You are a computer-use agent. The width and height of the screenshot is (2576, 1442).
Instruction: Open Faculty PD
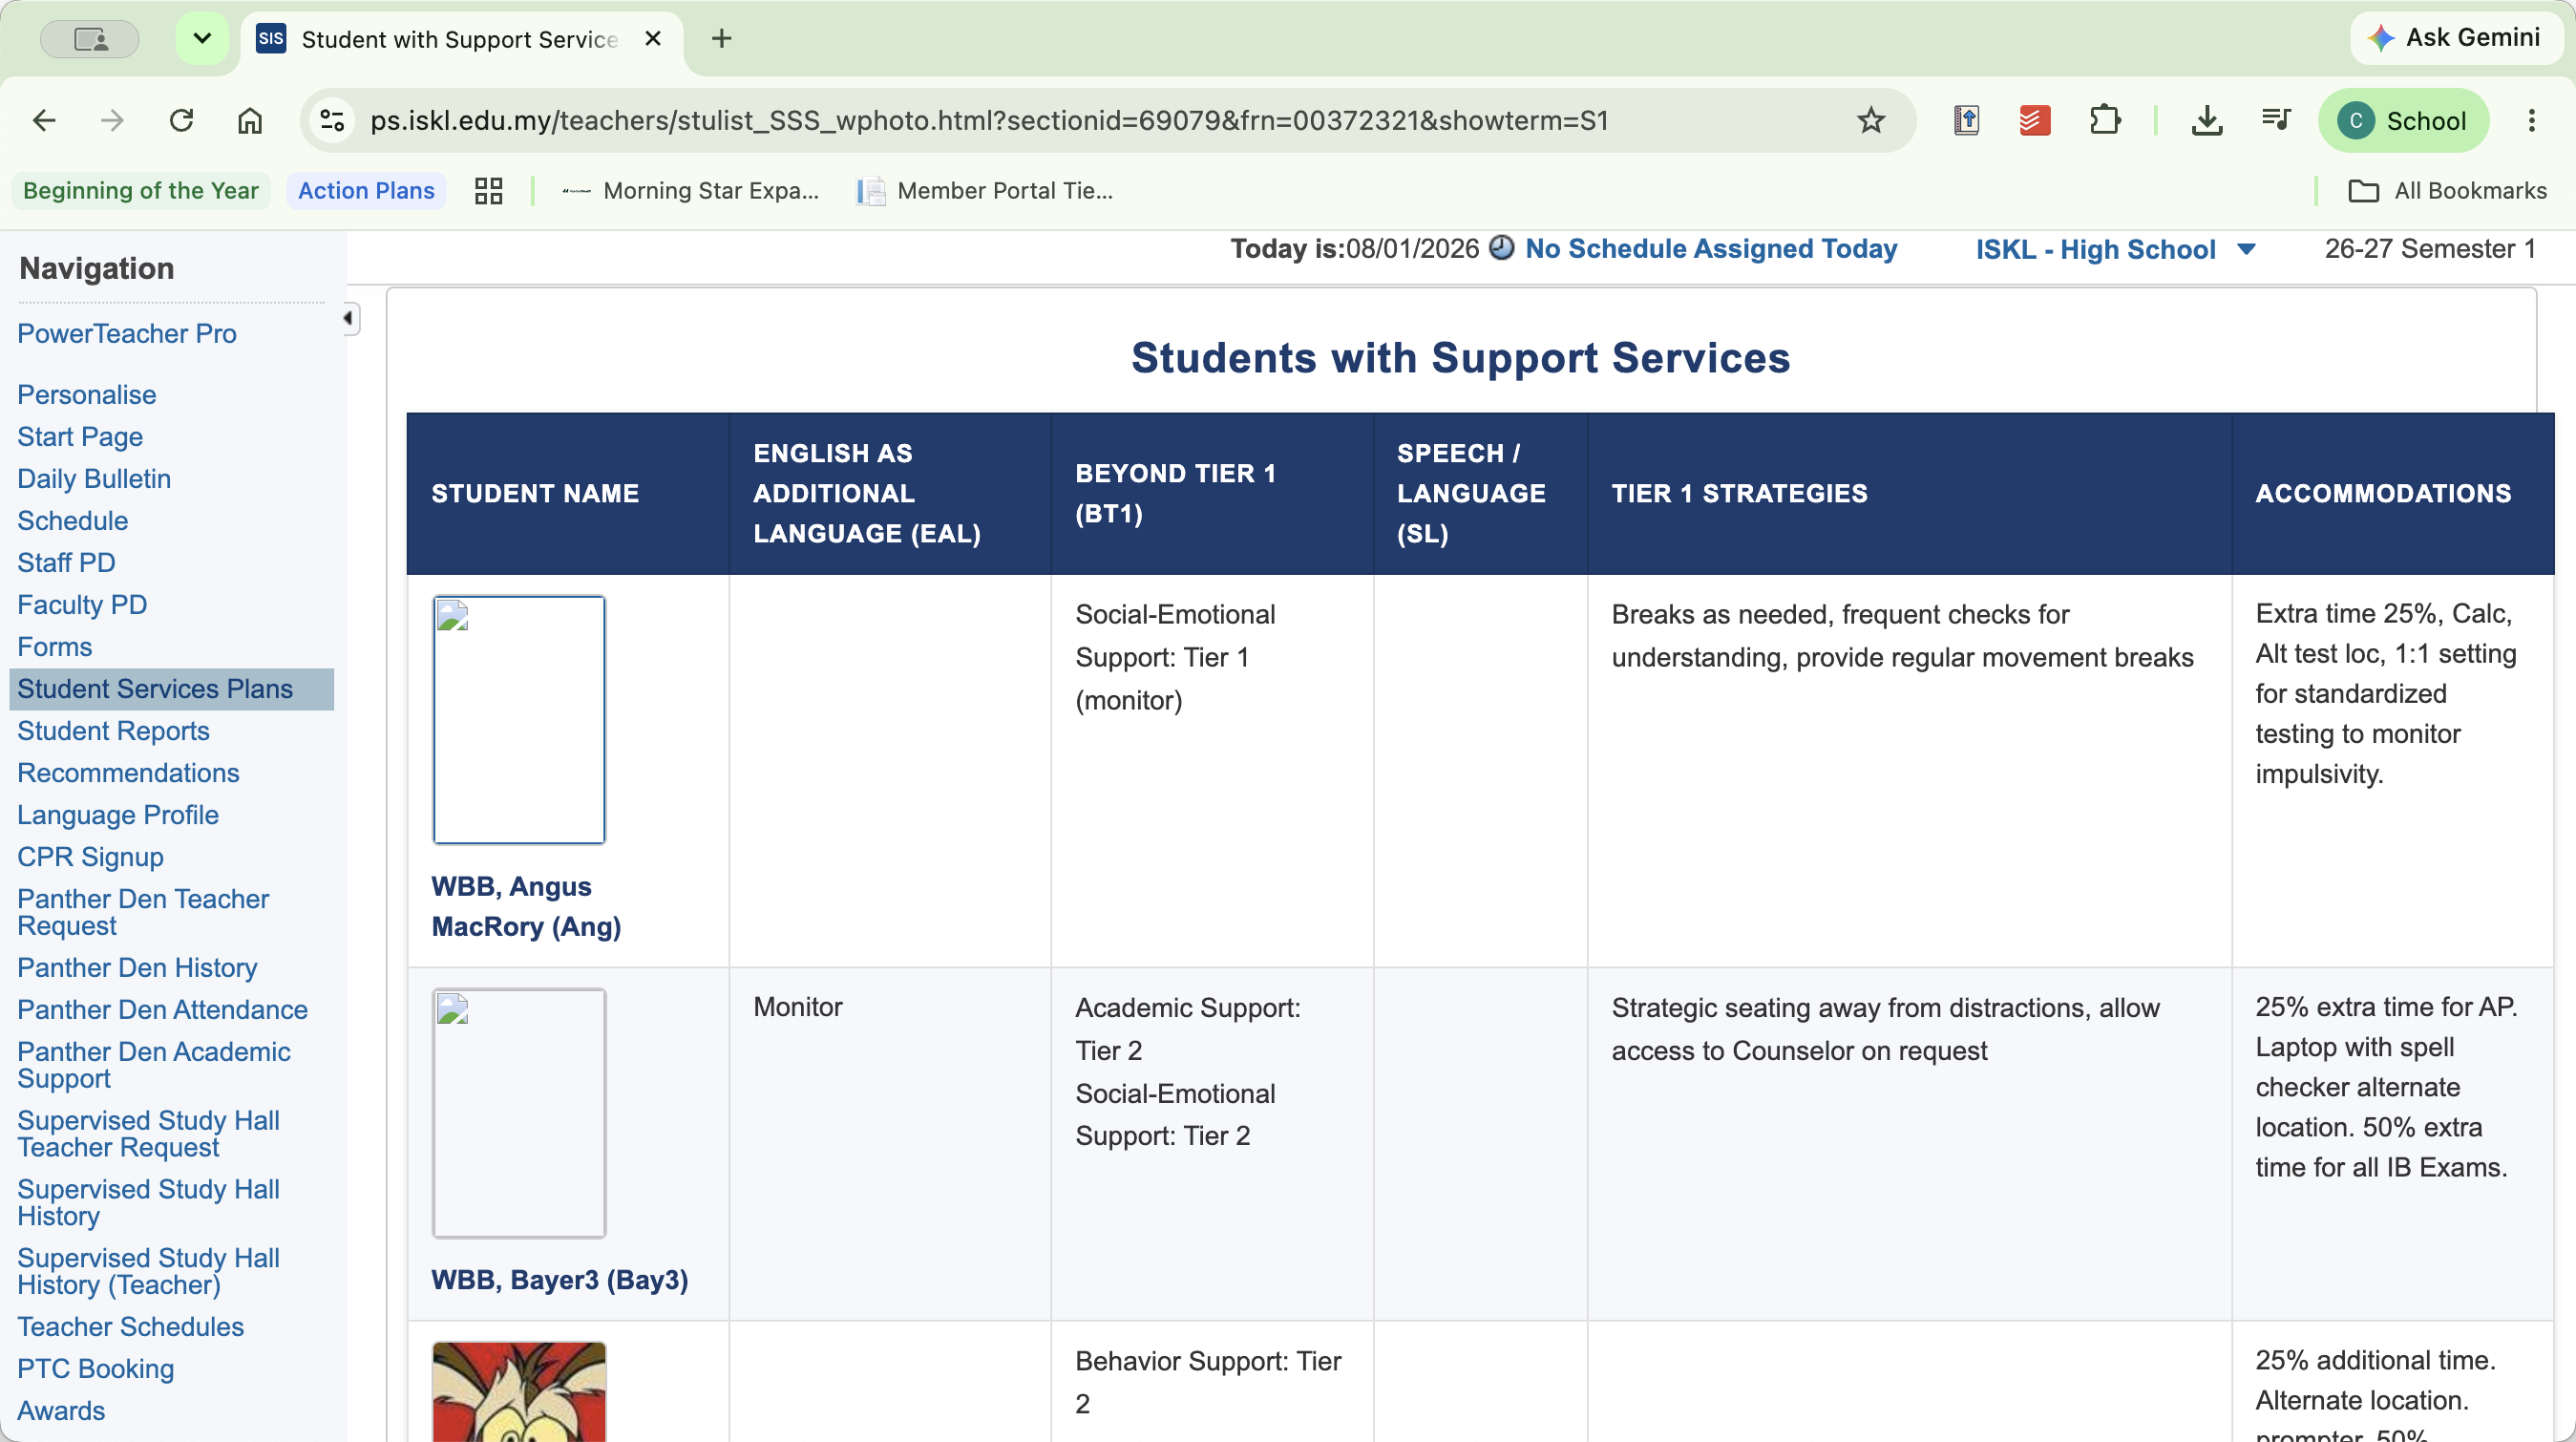[x=82, y=605]
